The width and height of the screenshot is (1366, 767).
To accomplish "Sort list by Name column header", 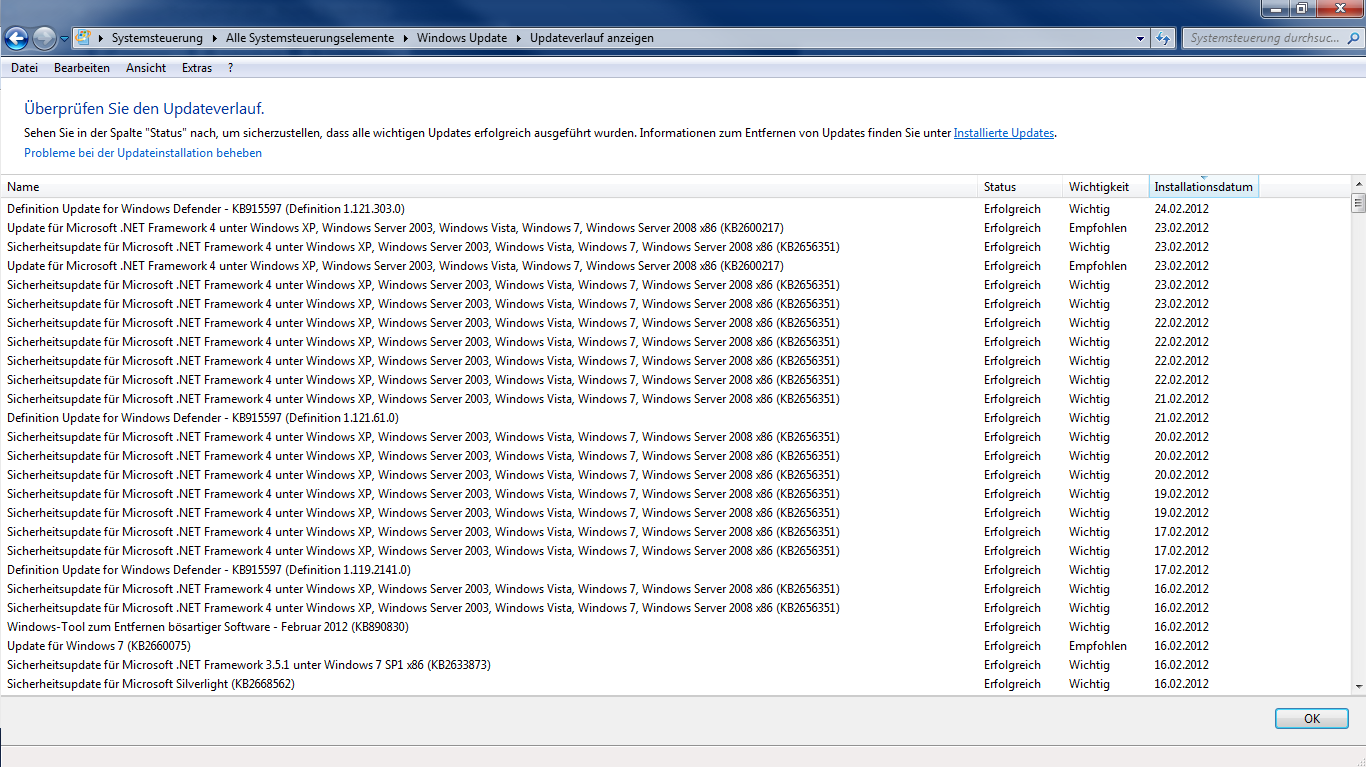I will (490, 187).
